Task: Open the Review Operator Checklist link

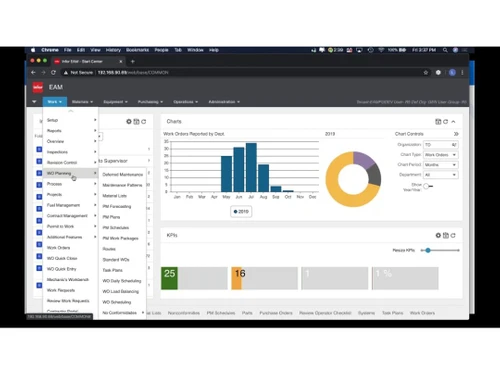Action: 325,313
